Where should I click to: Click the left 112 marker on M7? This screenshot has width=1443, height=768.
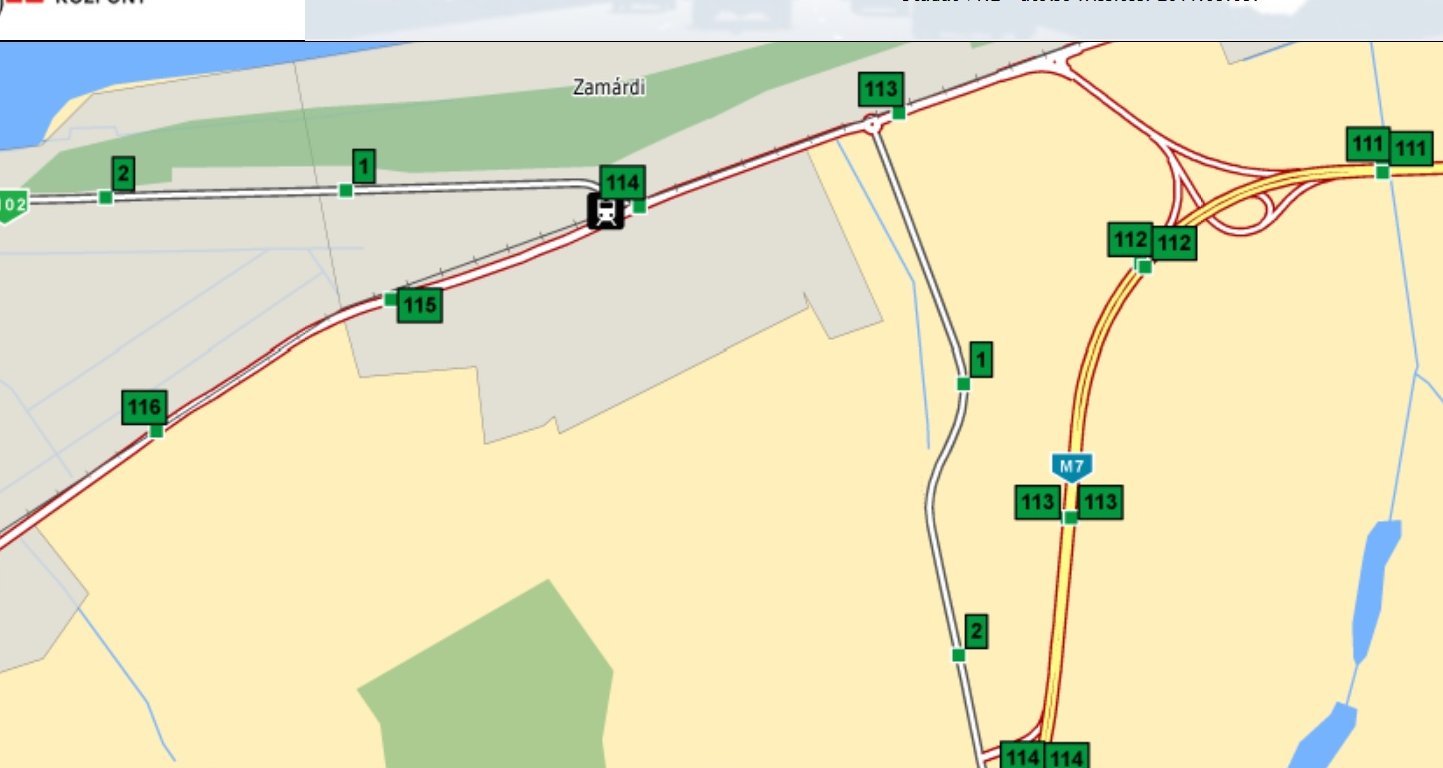click(x=1129, y=241)
